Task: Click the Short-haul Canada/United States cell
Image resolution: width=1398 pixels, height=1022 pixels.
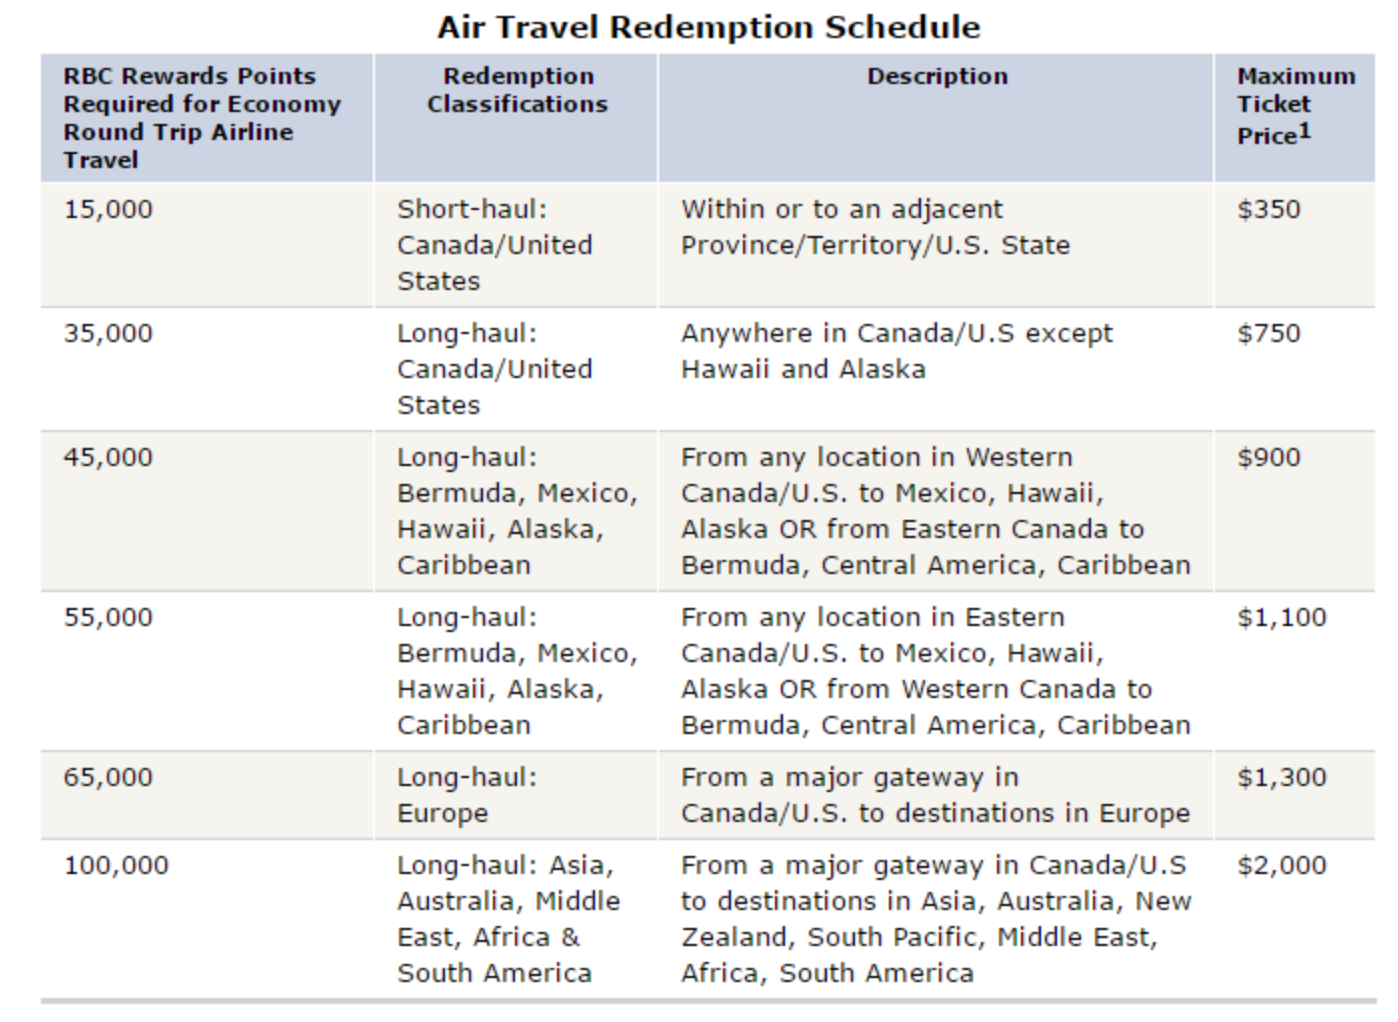Action: pyautogui.click(x=494, y=245)
